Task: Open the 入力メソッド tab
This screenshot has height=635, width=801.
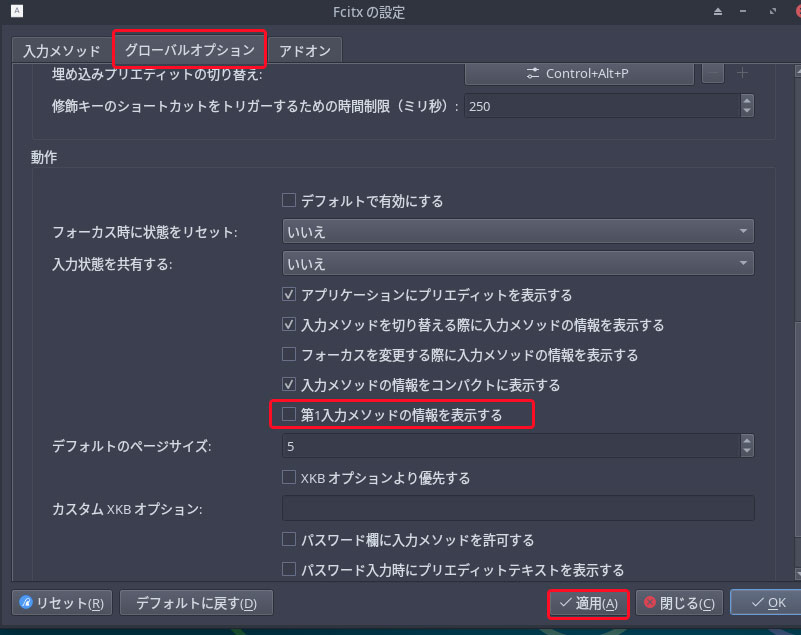Action: point(61,51)
